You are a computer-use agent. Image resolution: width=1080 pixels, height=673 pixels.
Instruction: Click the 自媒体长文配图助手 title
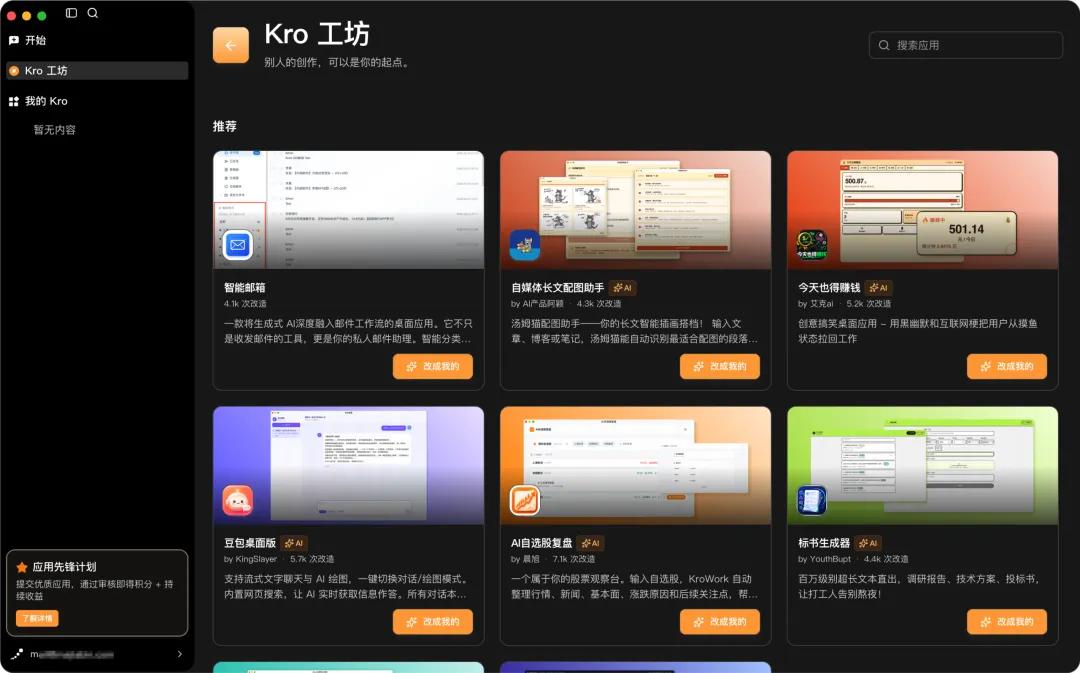click(x=558, y=288)
